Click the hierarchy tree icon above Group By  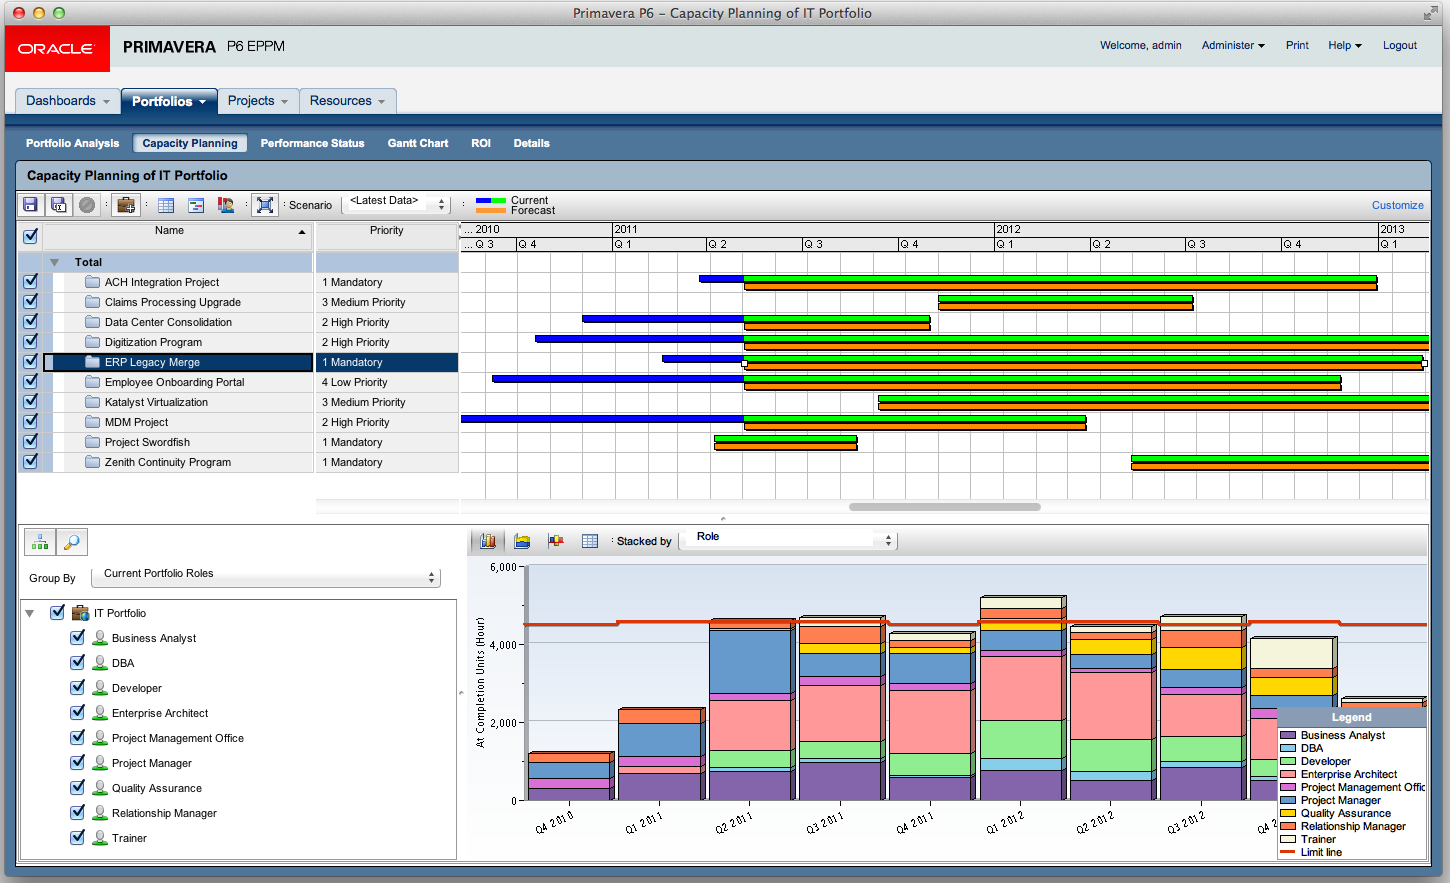[x=40, y=542]
